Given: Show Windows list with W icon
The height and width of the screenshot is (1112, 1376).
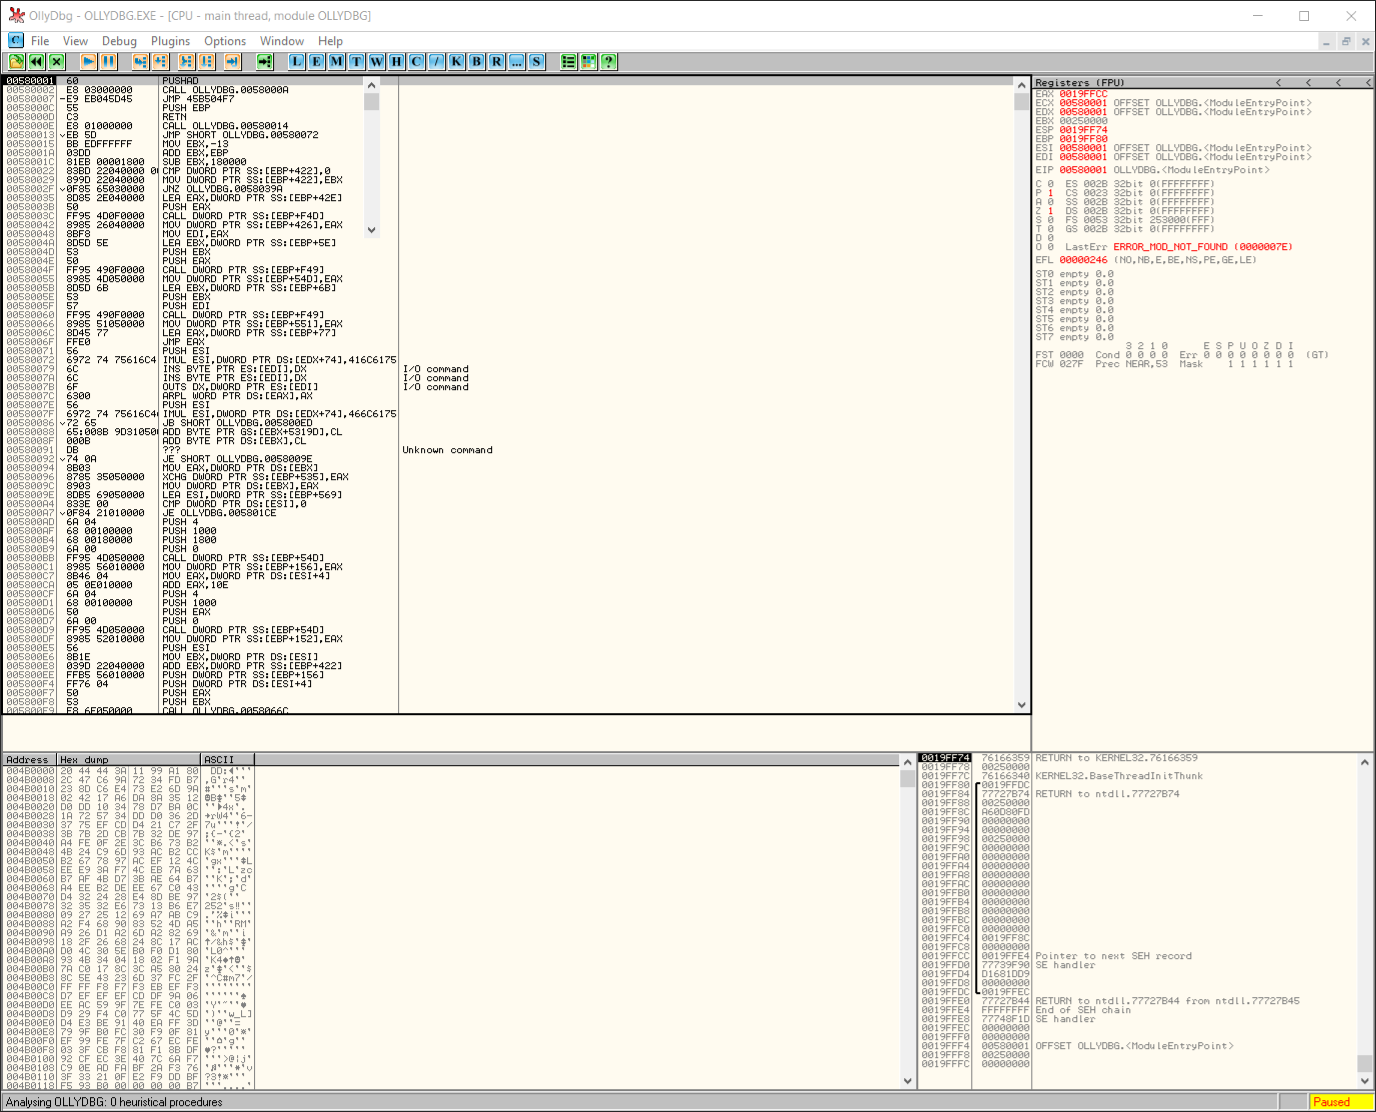Looking at the screenshot, I should 377,62.
